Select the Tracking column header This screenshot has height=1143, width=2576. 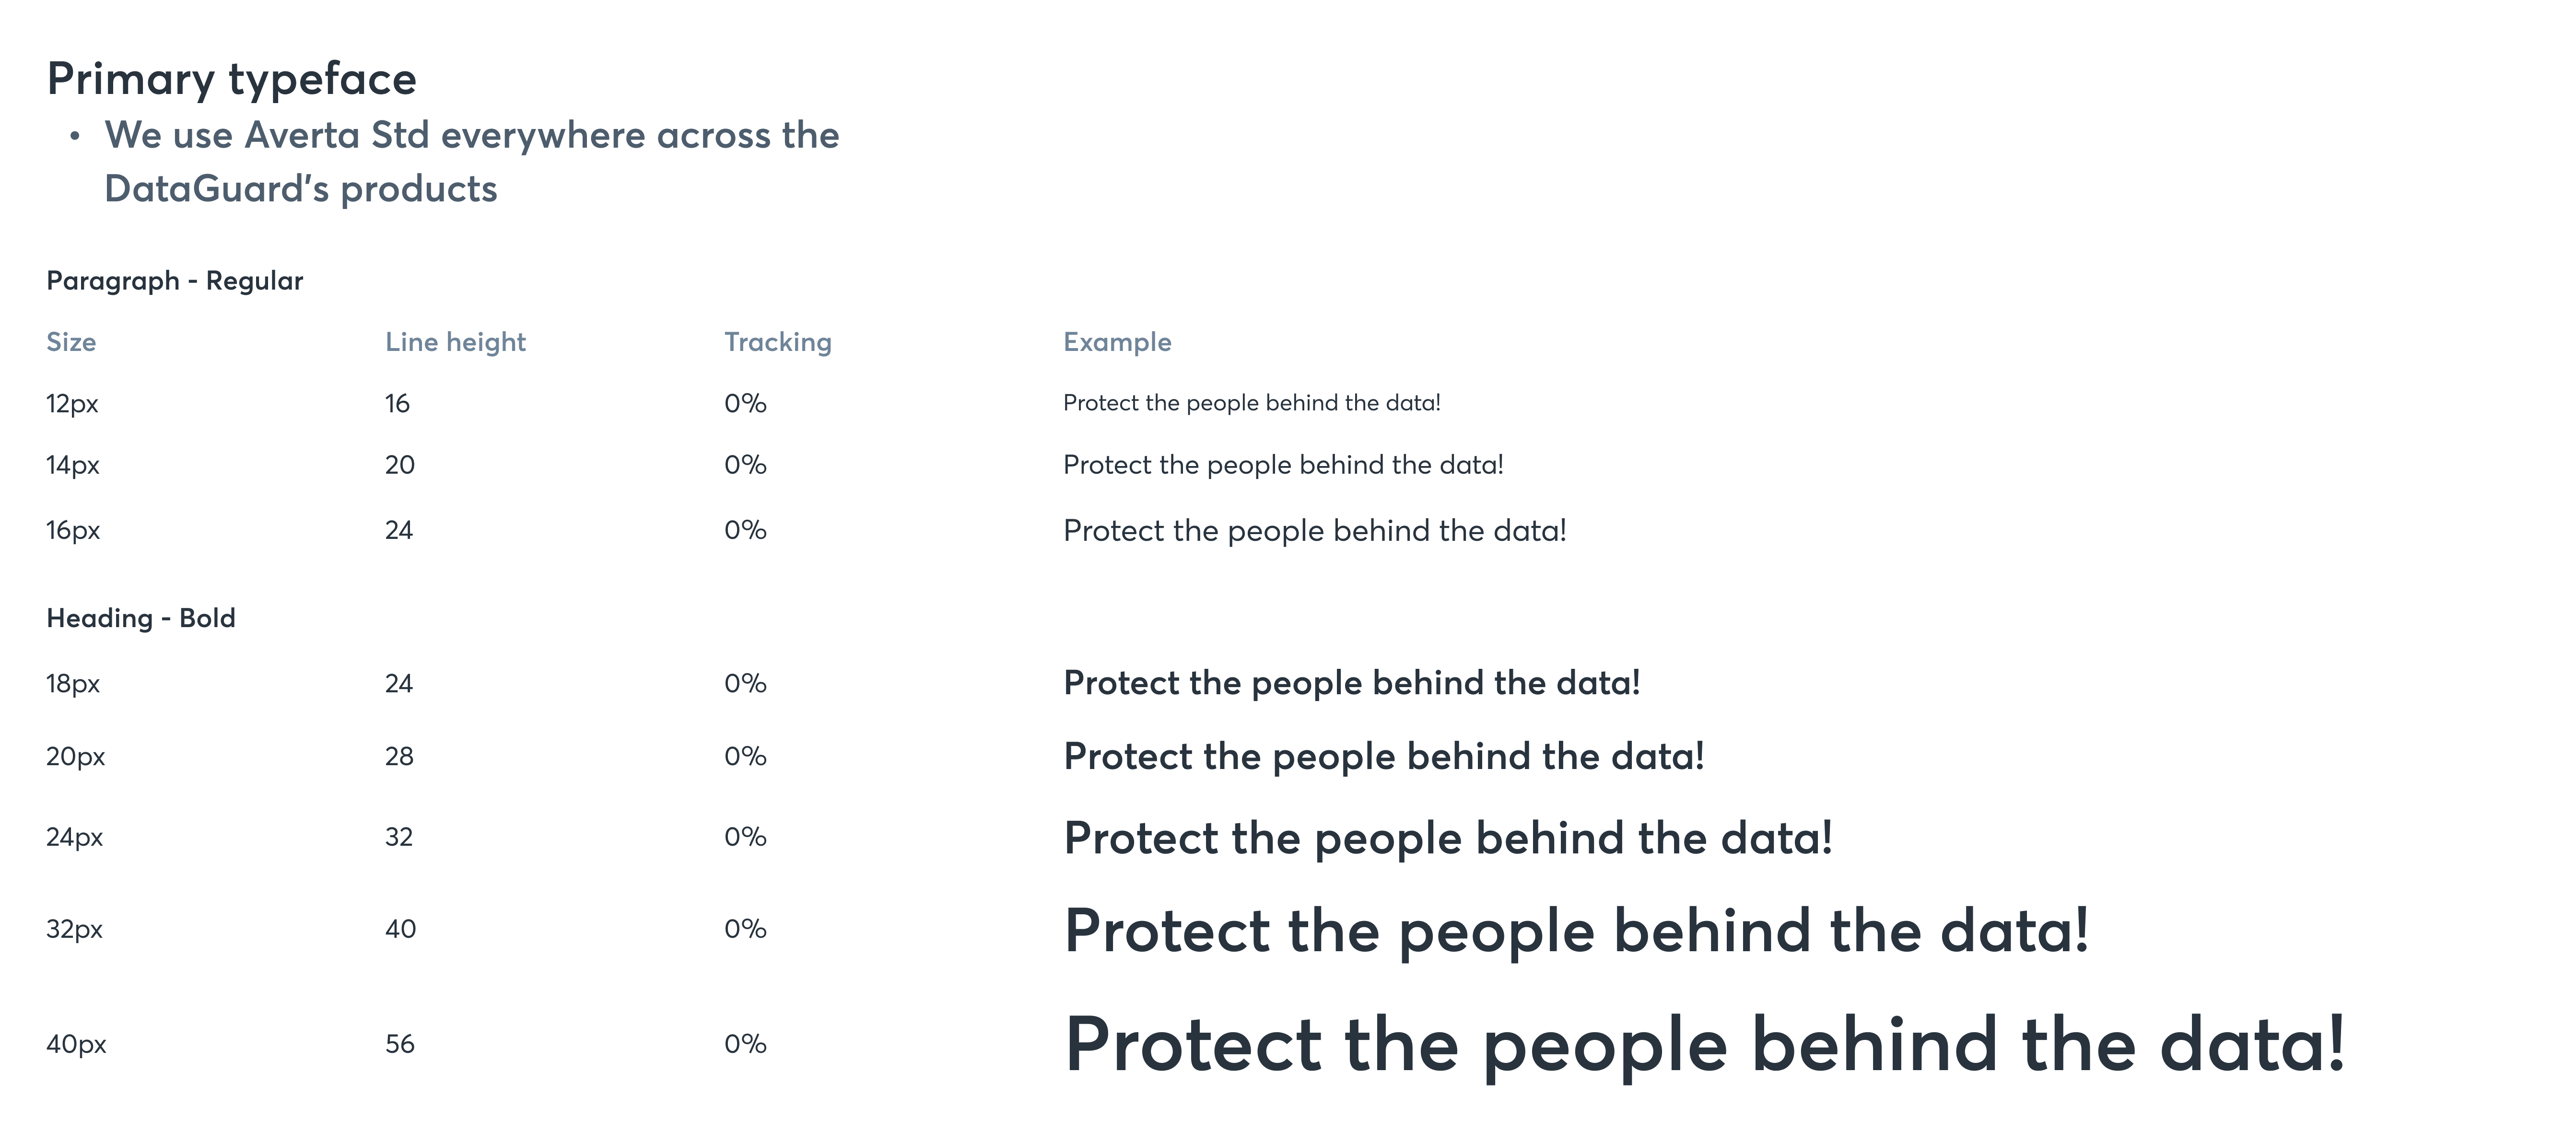click(x=778, y=342)
